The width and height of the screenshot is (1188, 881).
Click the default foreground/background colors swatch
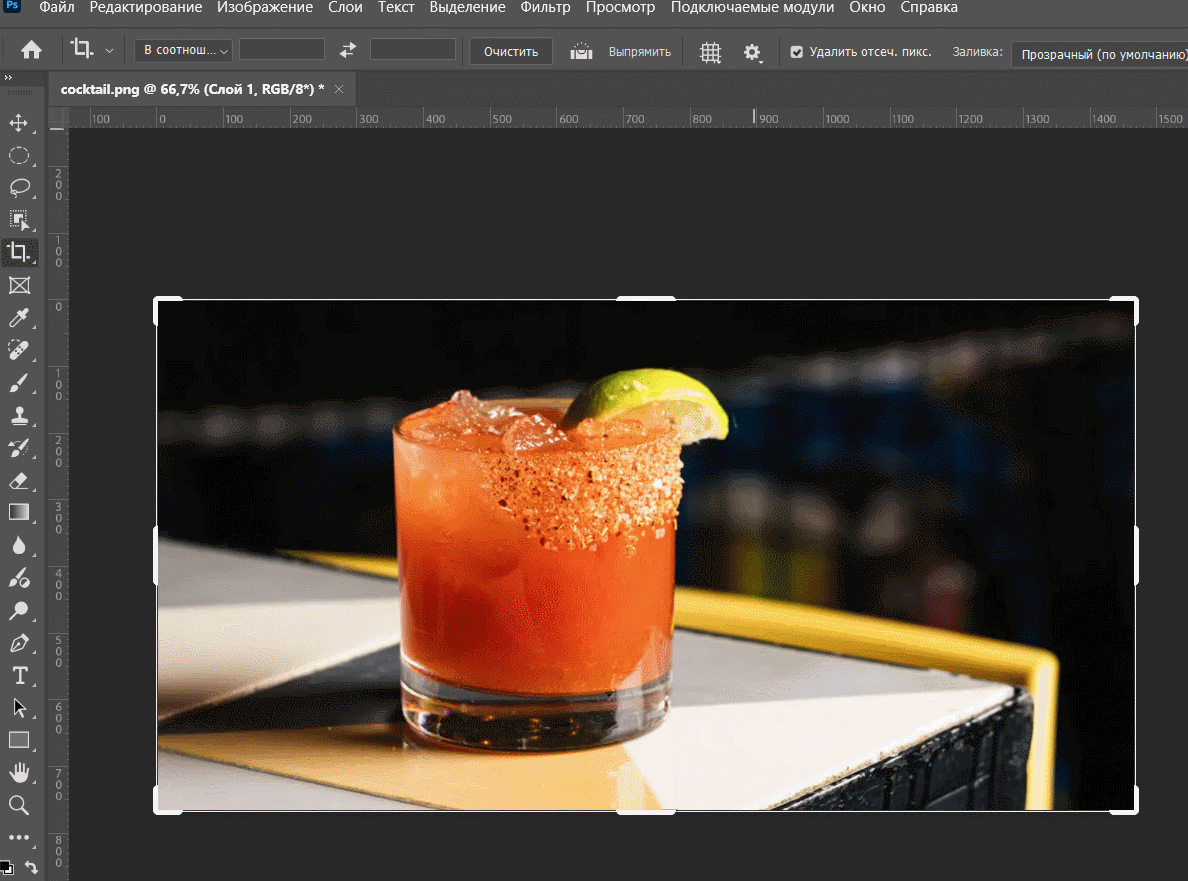pyautogui.click(x=6, y=868)
